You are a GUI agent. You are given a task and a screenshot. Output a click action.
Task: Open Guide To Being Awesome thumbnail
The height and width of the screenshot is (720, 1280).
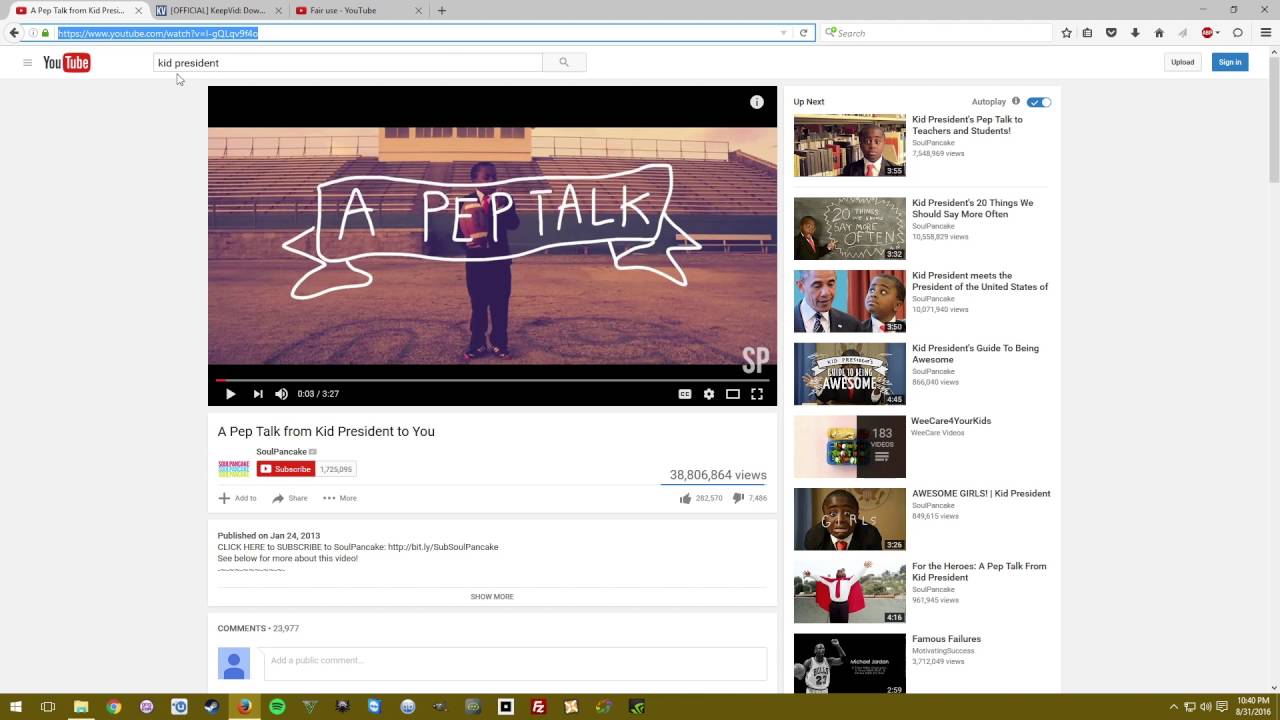click(x=850, y=374)
